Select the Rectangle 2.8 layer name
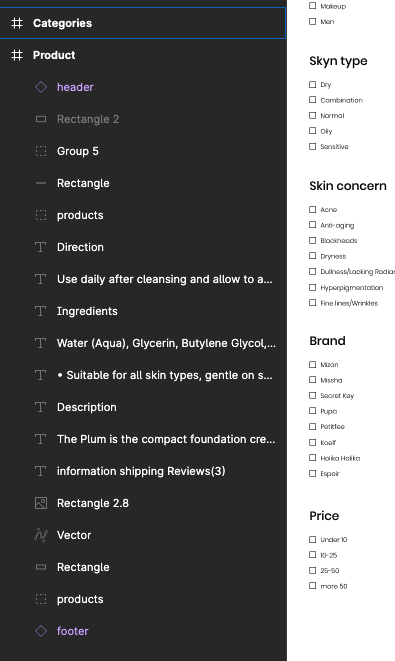This screenshot has width=395, height=661. point(93,503)
